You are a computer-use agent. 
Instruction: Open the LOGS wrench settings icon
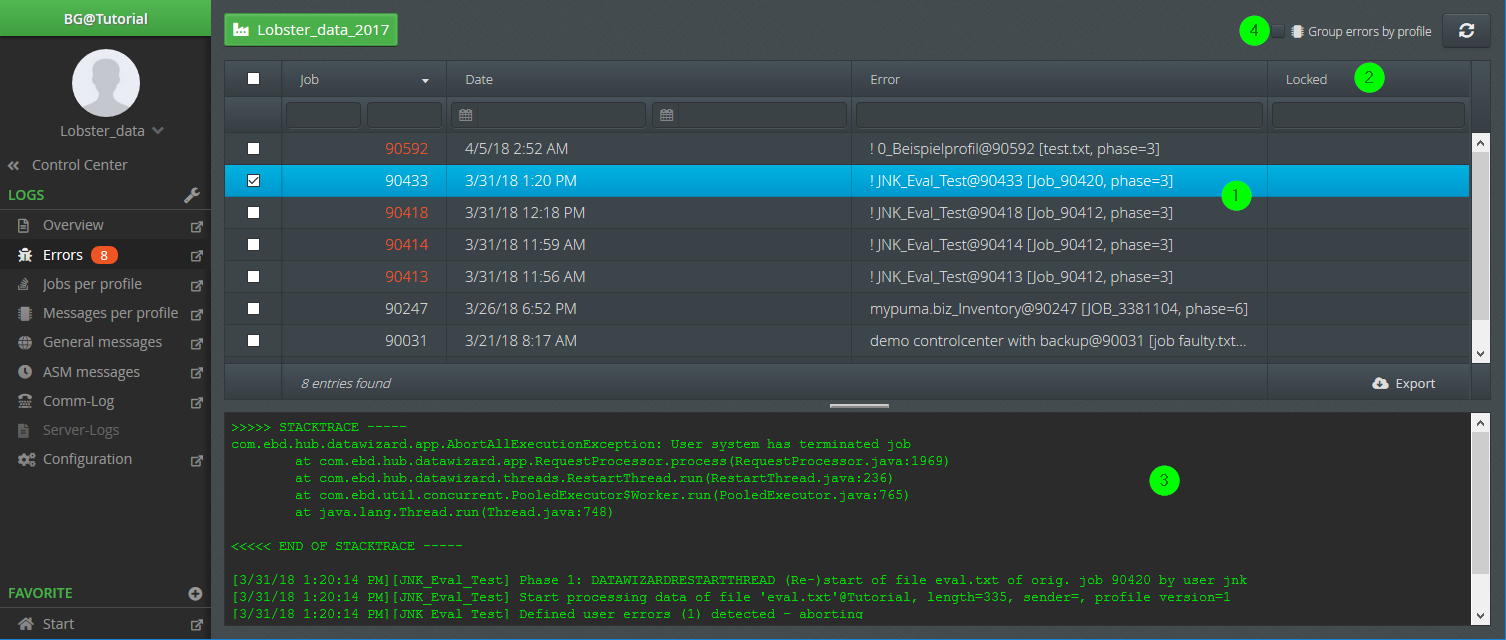(194, 195)
